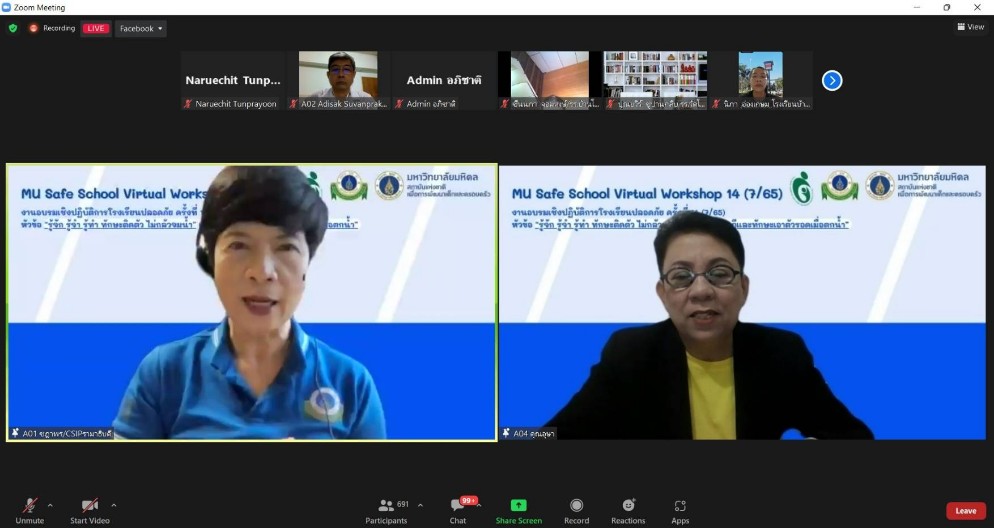Select the outdoor participant thumbnail

coord(761,80)
